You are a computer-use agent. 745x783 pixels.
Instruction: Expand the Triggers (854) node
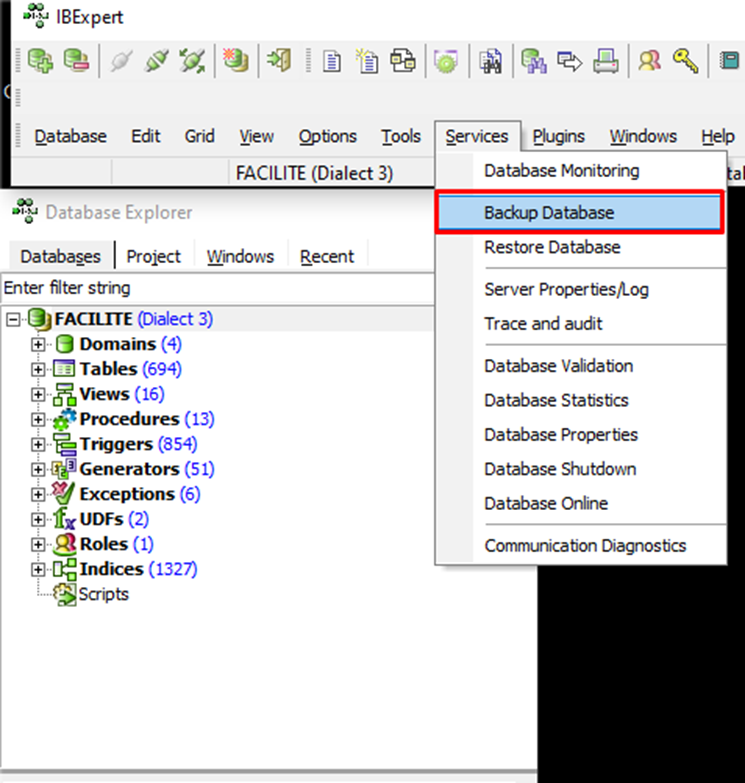pos(38,444)
